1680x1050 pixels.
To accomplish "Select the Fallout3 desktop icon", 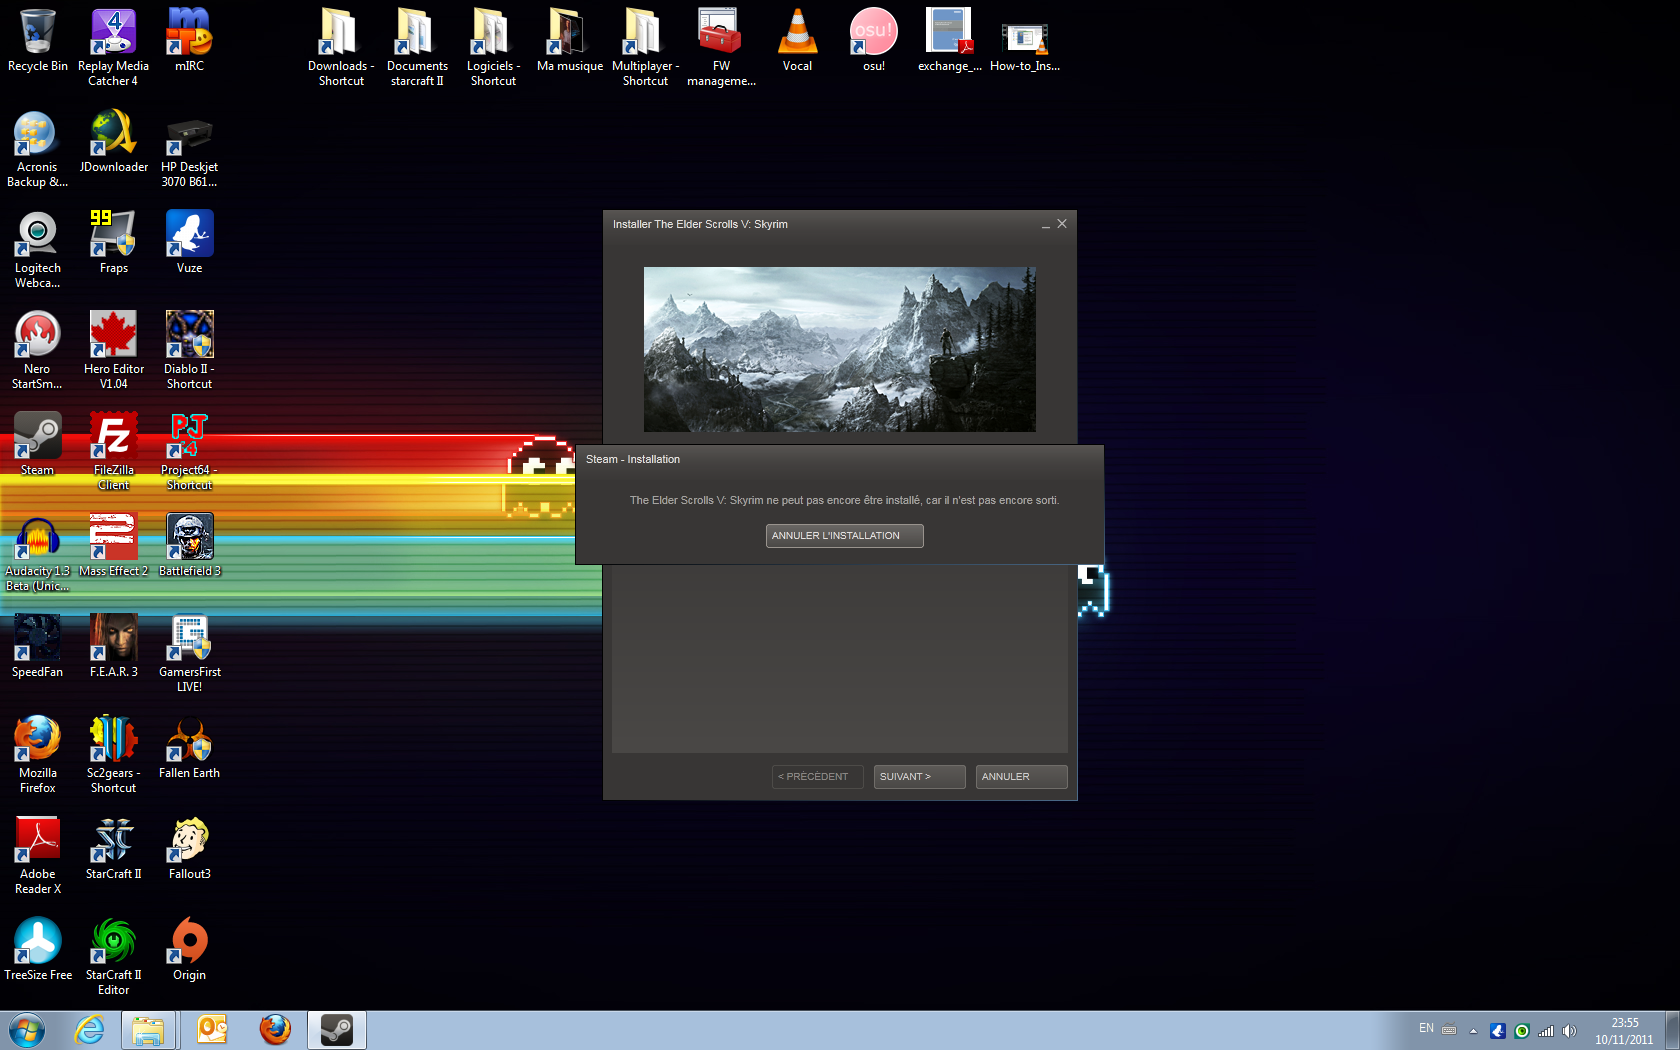I will (x=190, y=850).
